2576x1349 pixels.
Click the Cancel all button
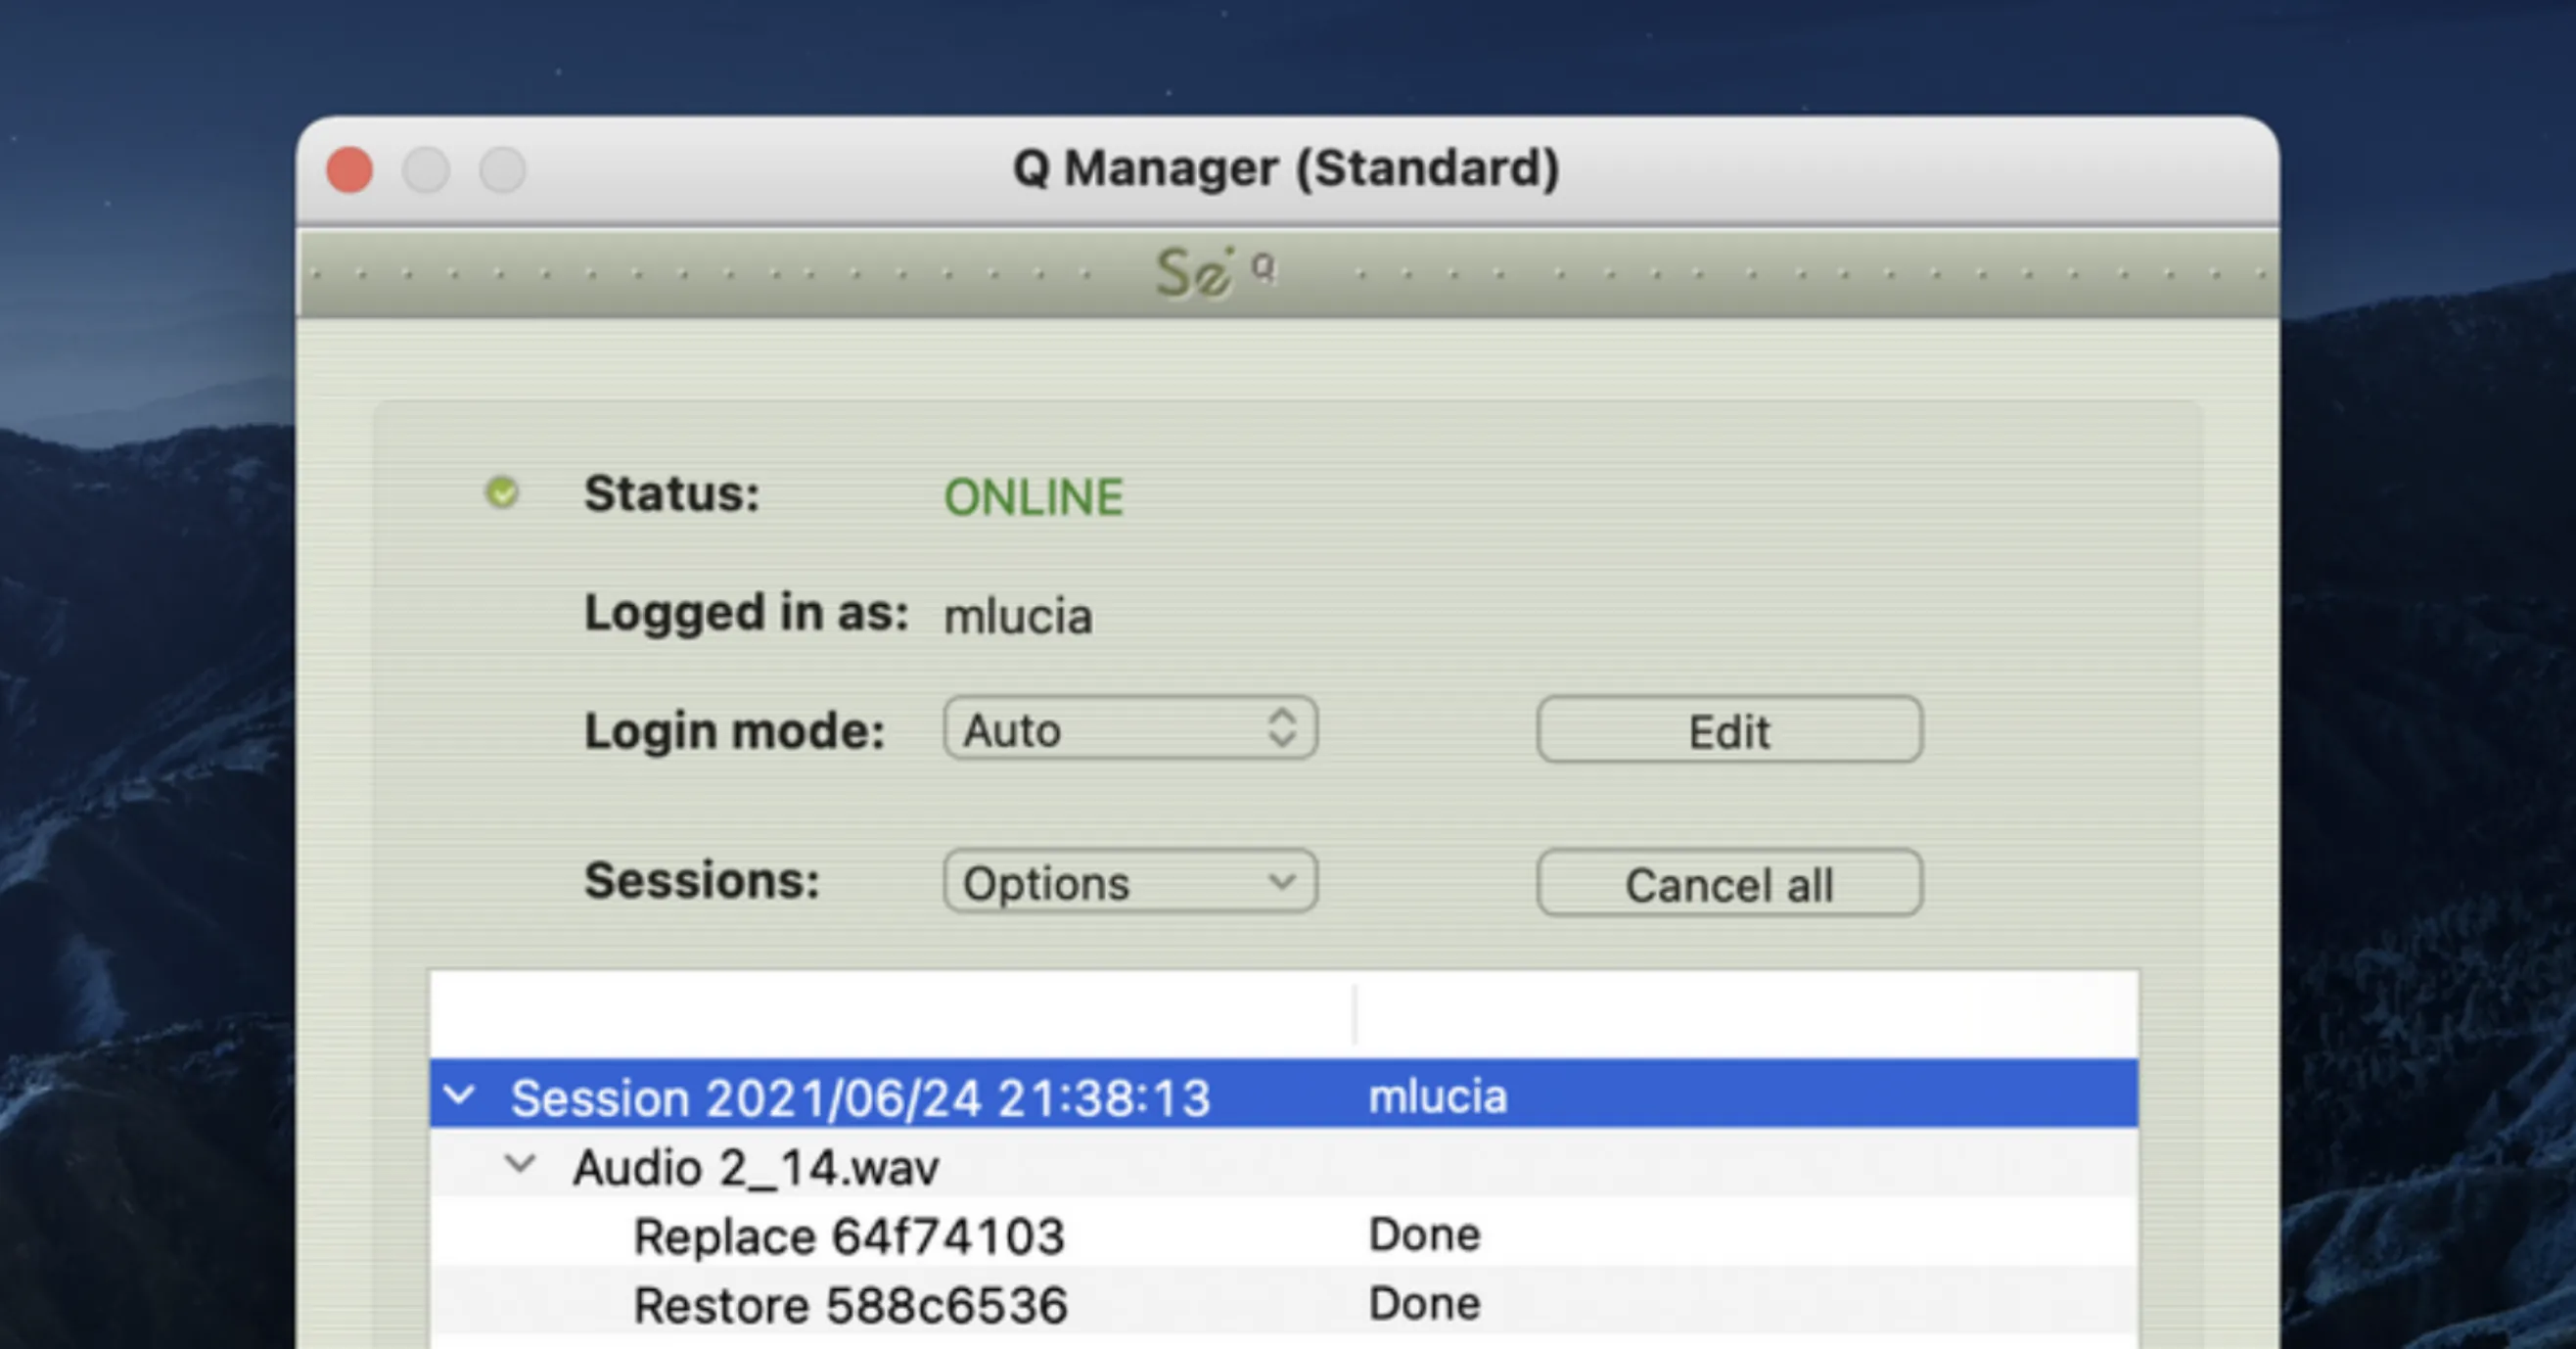tap(1729, 883)
